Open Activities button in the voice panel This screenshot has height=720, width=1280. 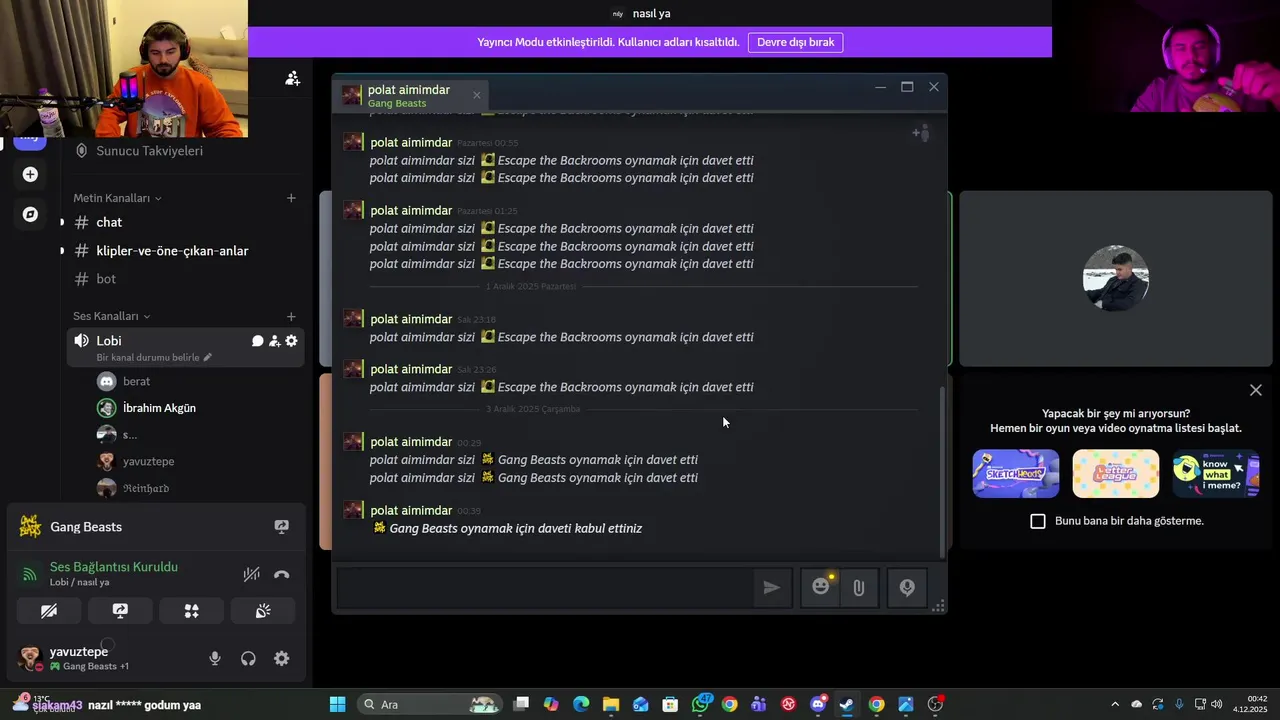191,611
